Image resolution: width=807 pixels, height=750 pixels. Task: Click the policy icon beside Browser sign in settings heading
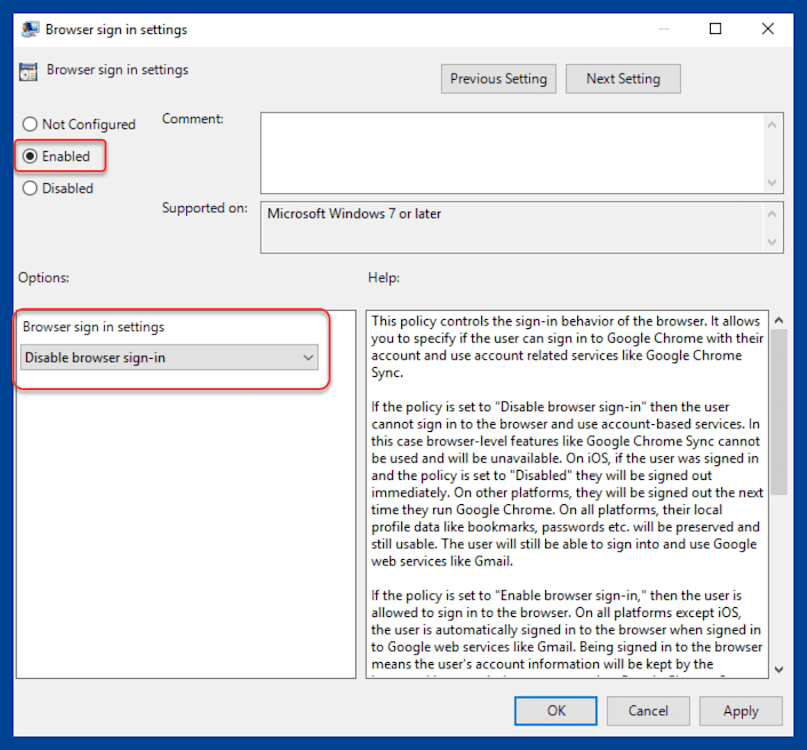pyautogui.click(x=27, y=71)
